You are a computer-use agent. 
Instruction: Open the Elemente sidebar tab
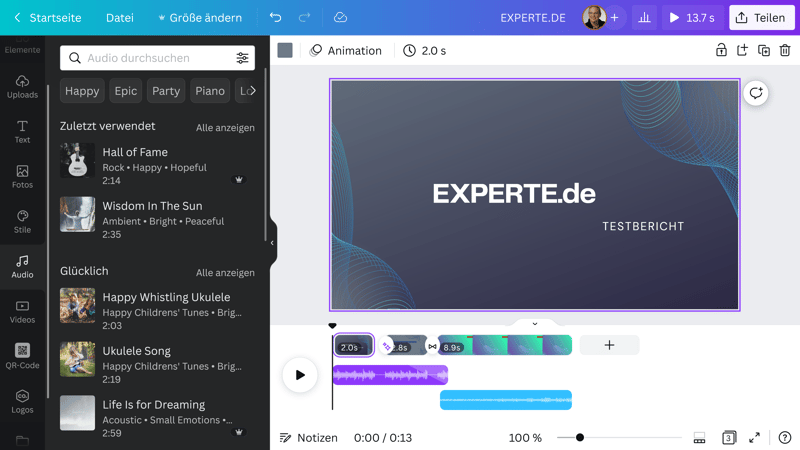[x=22, y=45]
